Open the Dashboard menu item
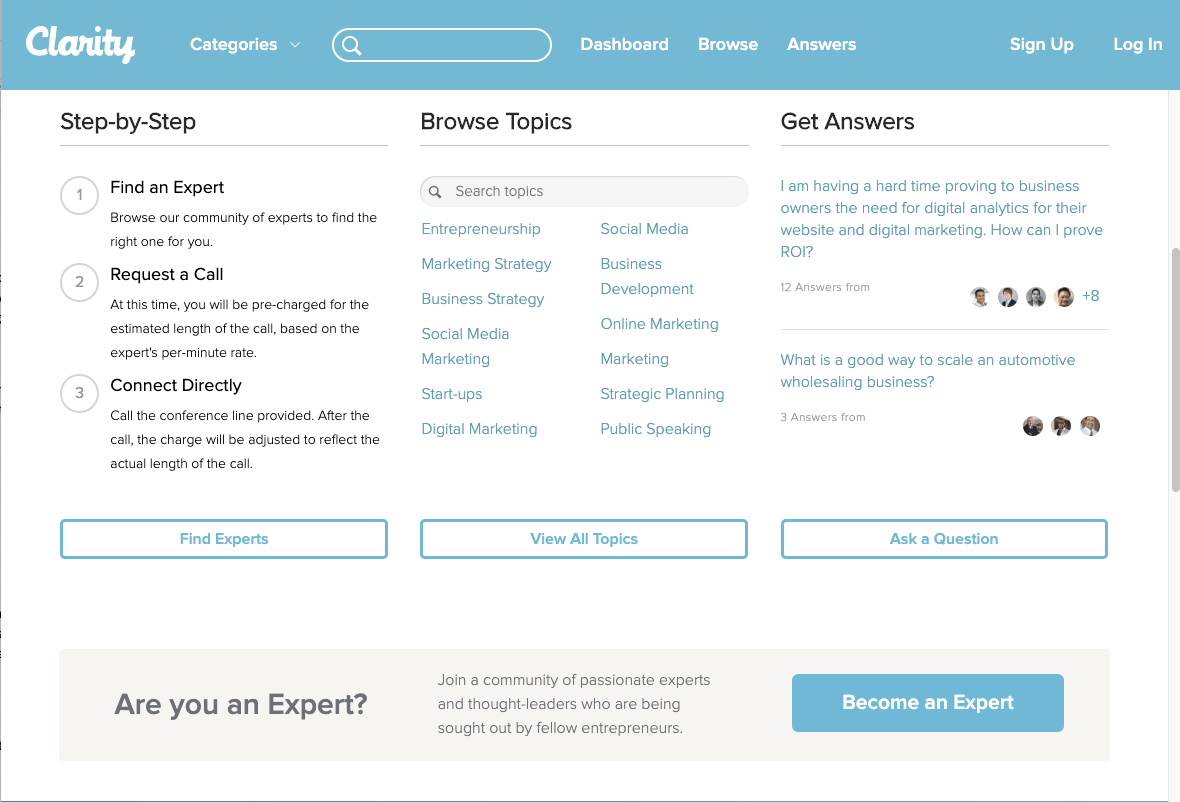Screen dimensions: 1180x802 point(624,45)
